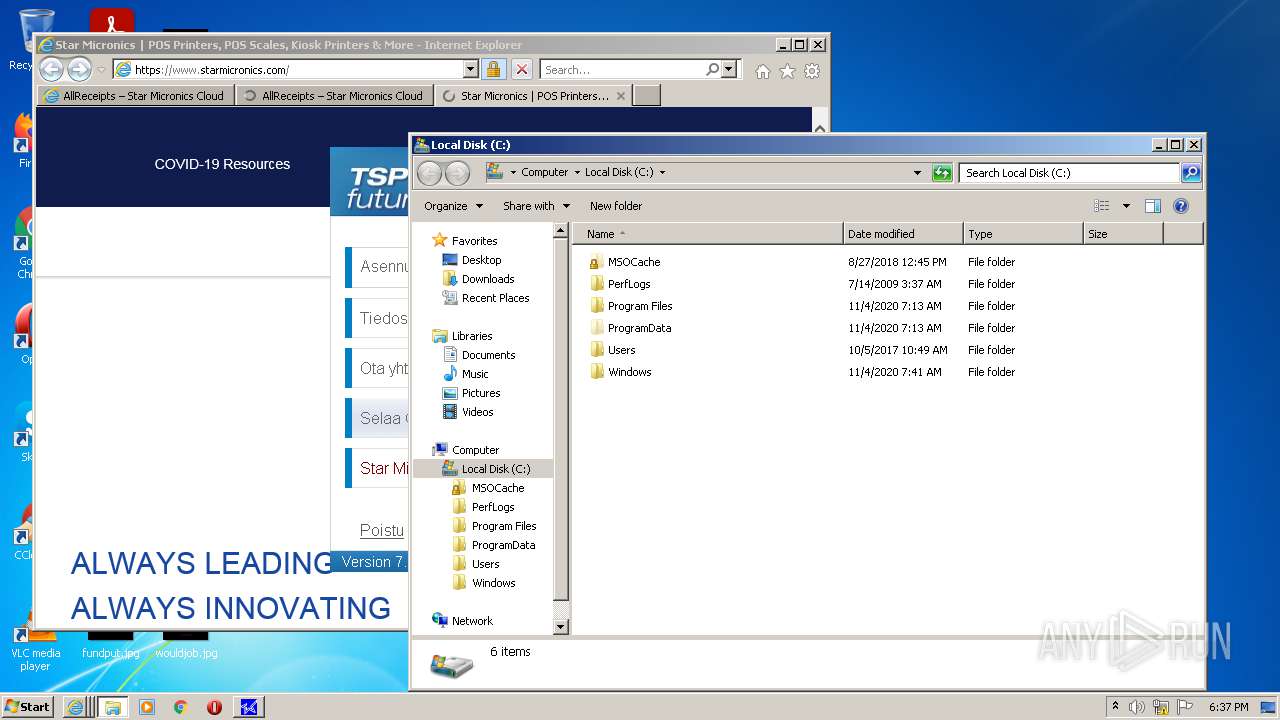1280x720 pixels.
Task: Show hidden system tray icons
Action: (1115, 707)
